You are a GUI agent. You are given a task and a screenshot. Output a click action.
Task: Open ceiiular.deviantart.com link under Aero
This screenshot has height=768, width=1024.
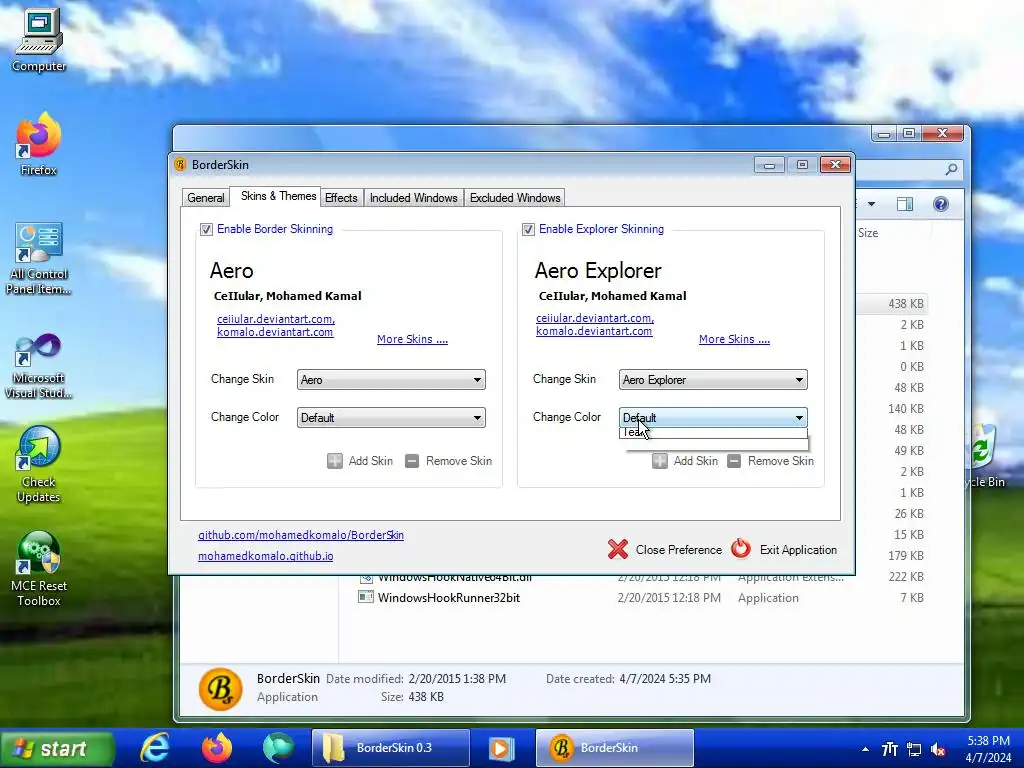(x=276, y=319)
